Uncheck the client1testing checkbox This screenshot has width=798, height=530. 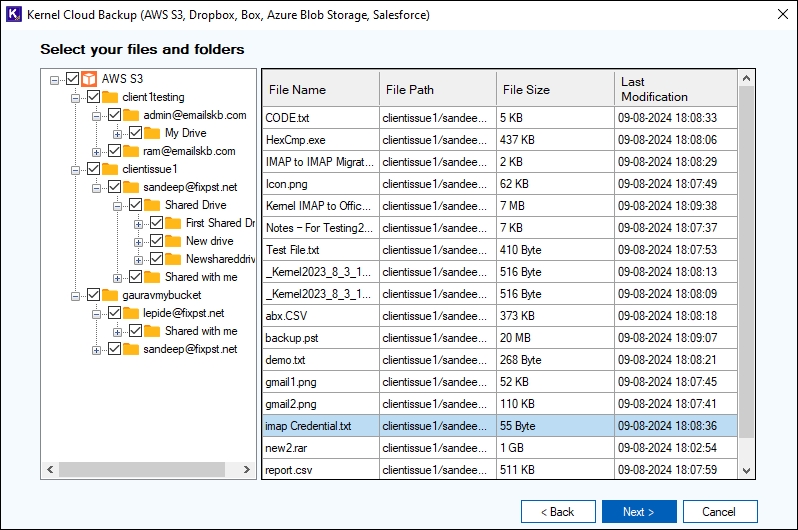click(x=94, y=97)
